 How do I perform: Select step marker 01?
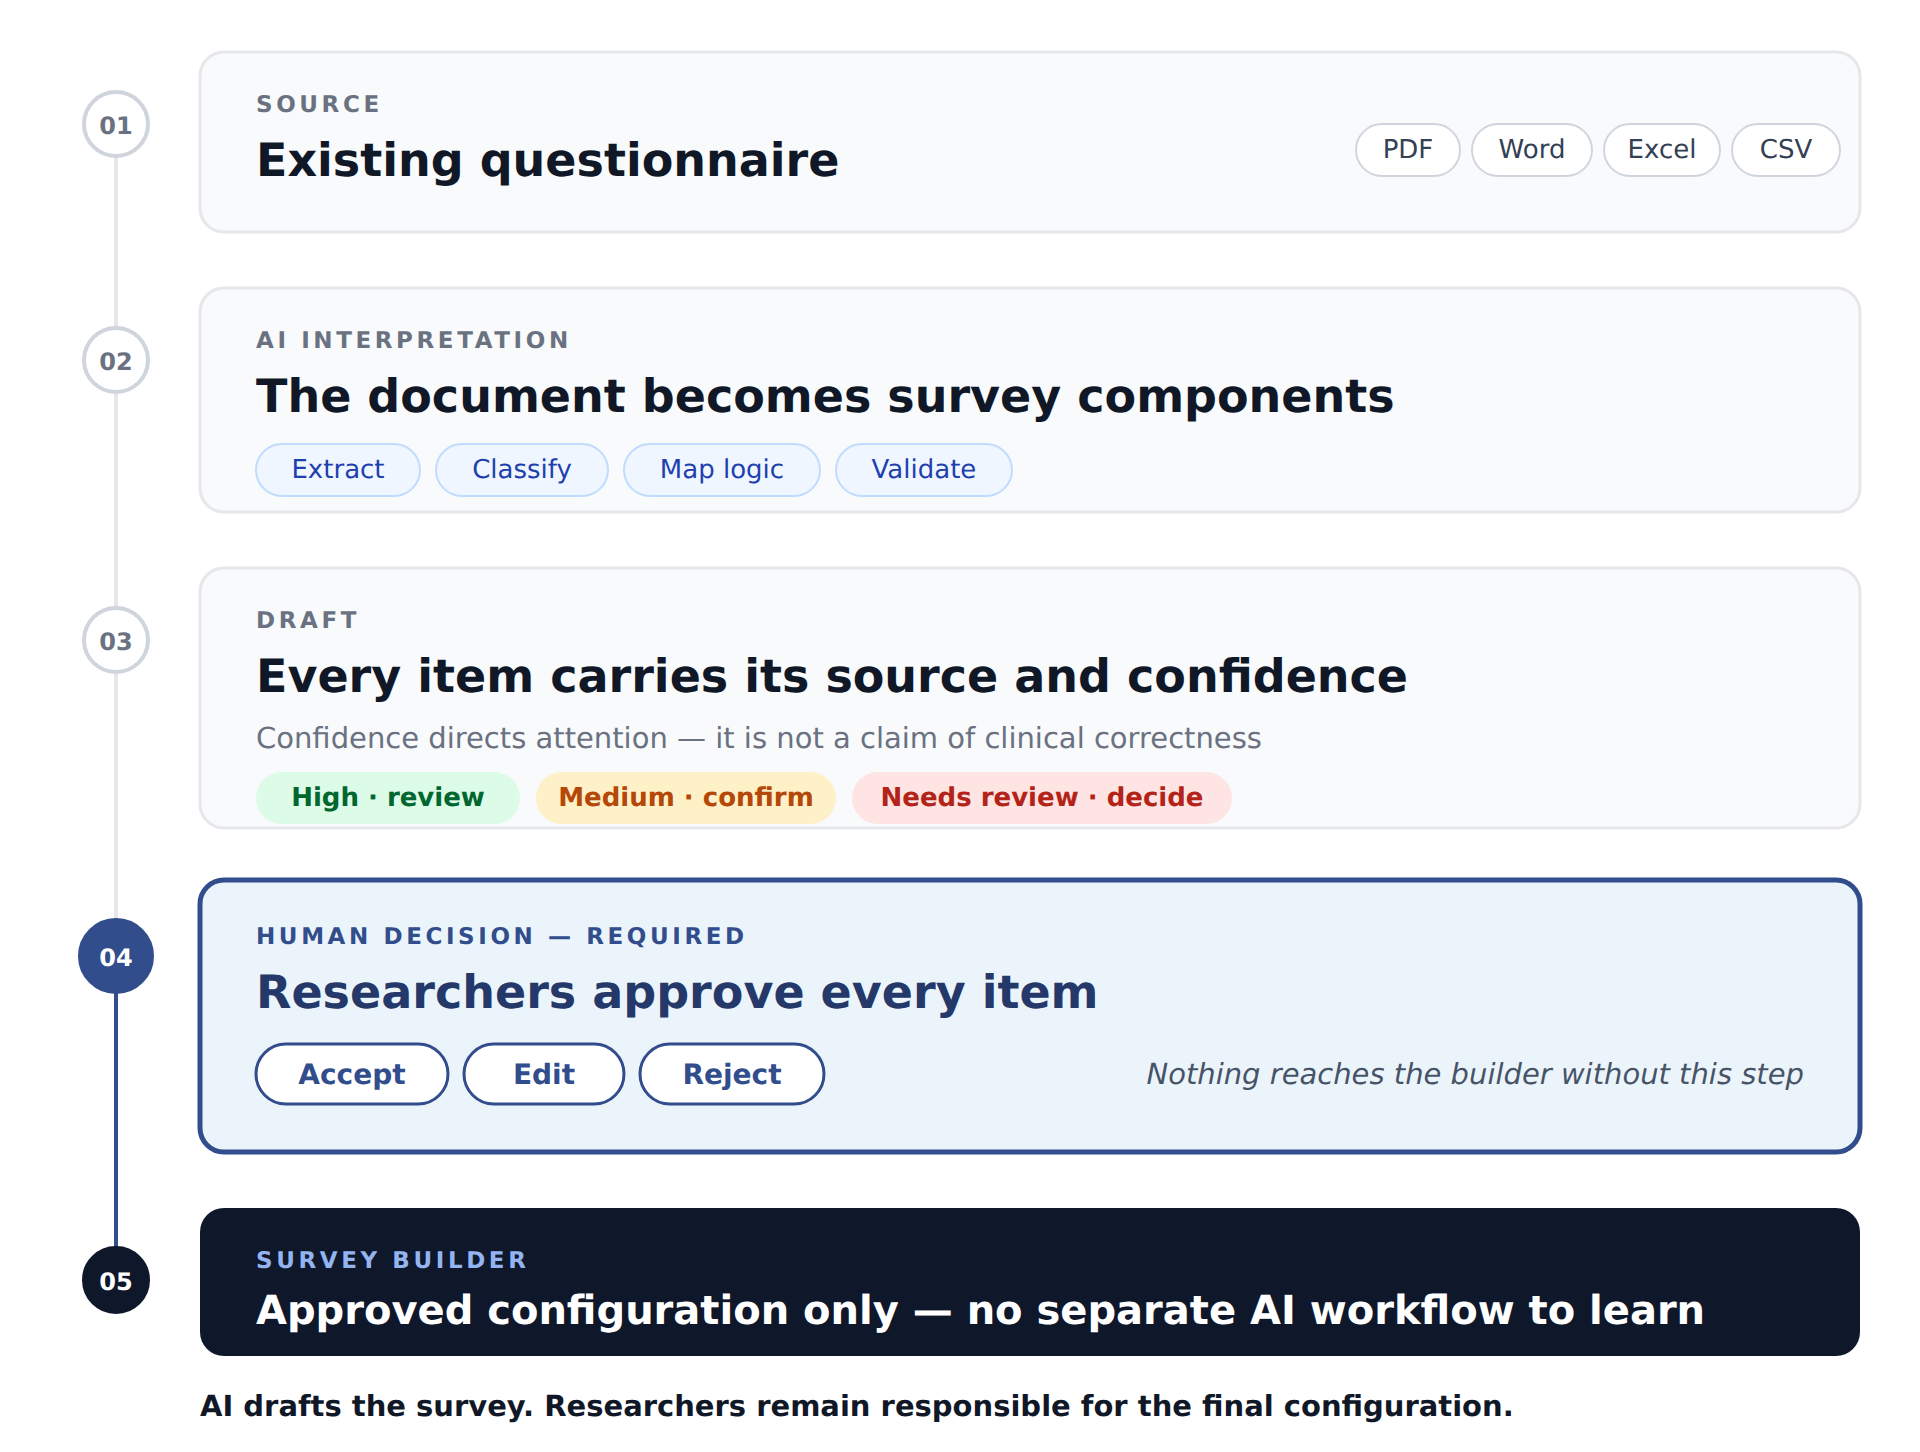coord(116,125)
